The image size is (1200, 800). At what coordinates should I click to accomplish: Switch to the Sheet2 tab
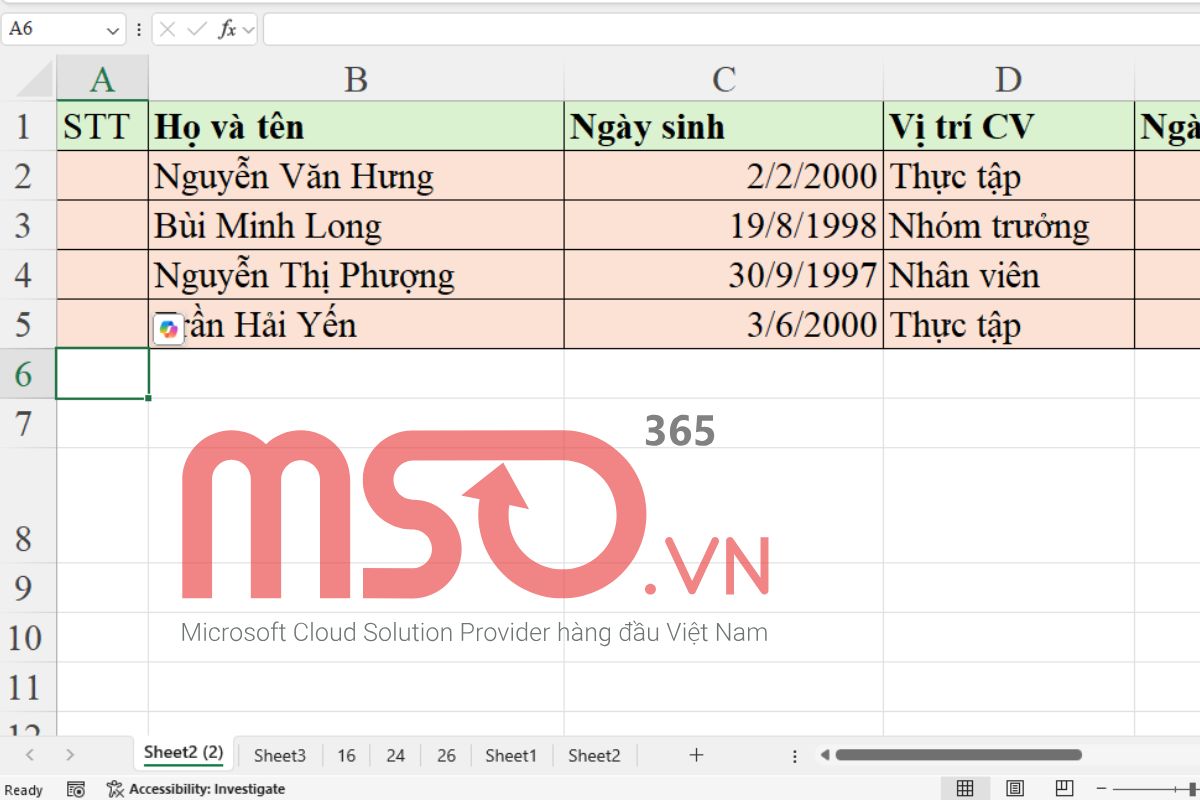[594, 756]
